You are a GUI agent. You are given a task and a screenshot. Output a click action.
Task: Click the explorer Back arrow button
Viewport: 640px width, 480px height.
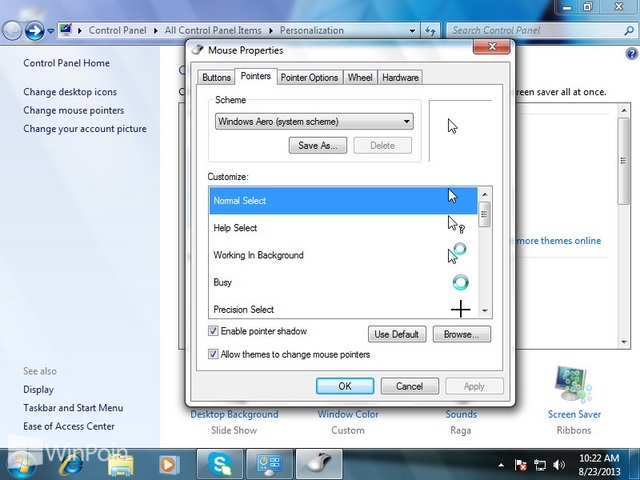coord(12,31)
